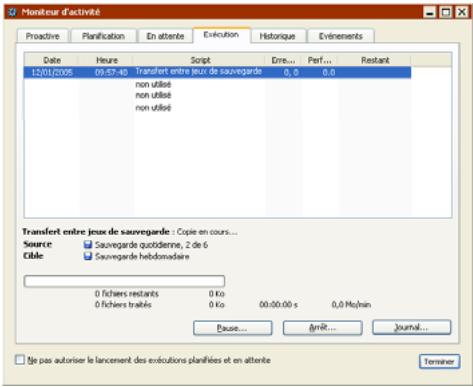The width and height of the screenshot is (473, 387).
Task: Click the second 'non utilisé' row
Action: click(x=153, y=95)
